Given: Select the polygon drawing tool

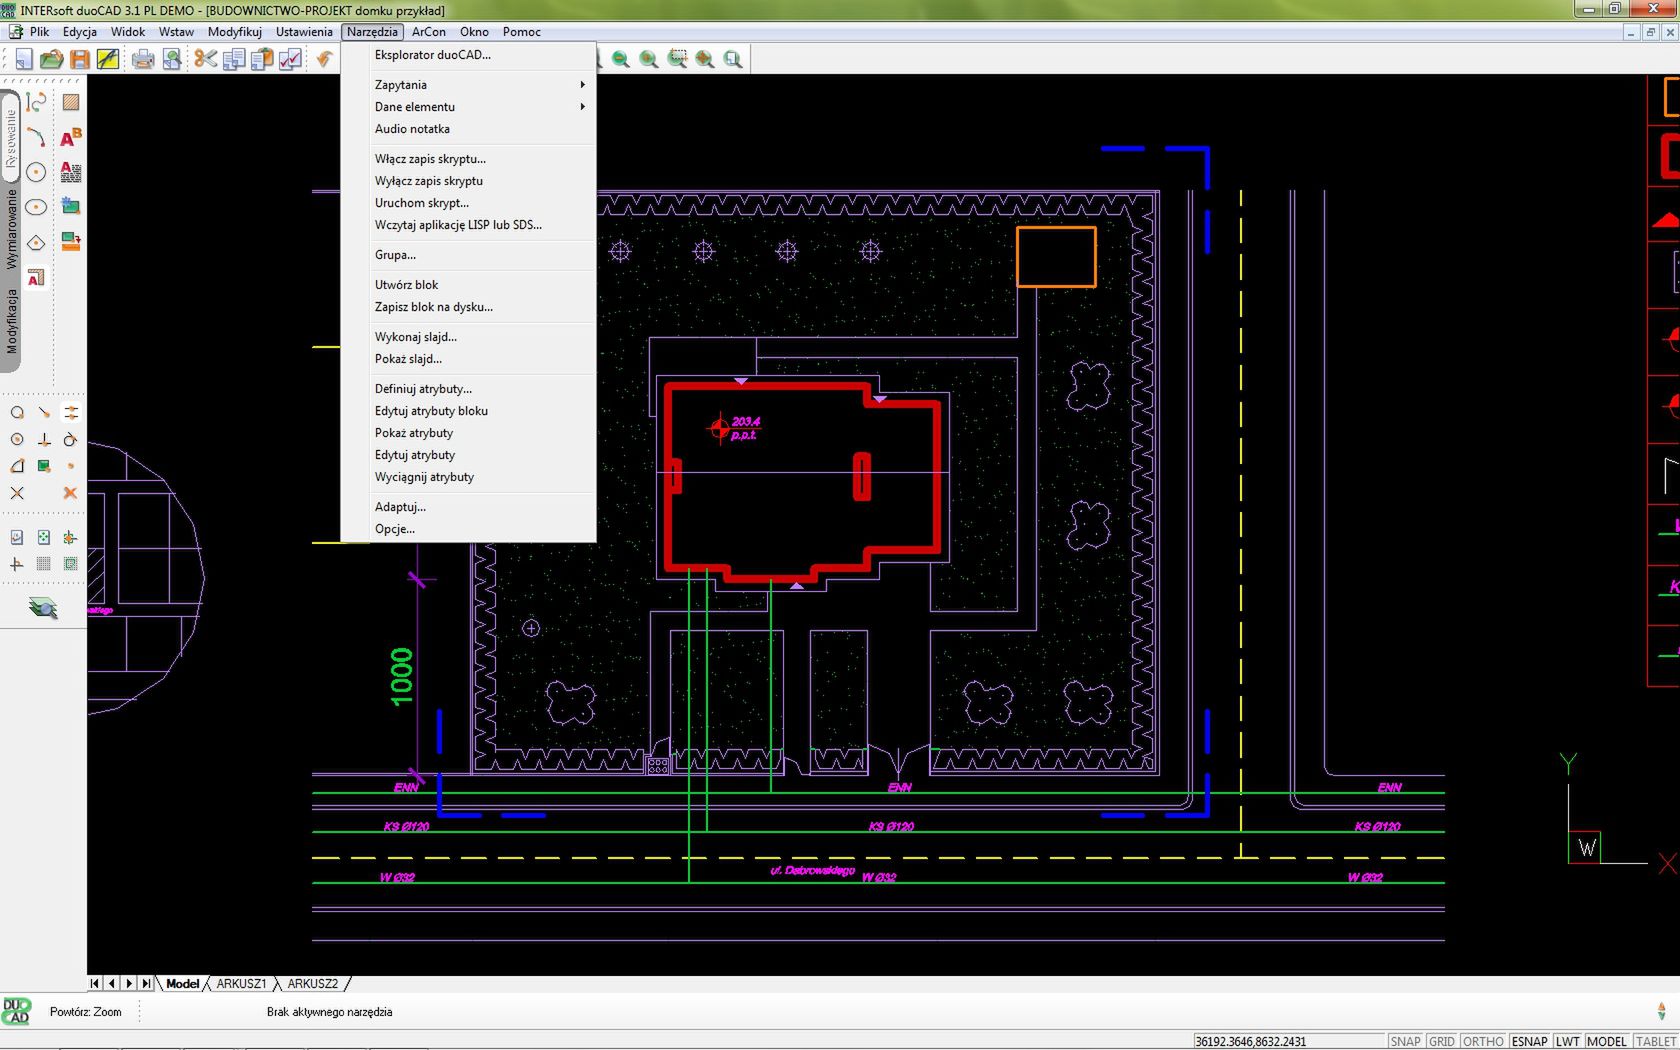Looking at the screenshot, I should pos(36,242).
